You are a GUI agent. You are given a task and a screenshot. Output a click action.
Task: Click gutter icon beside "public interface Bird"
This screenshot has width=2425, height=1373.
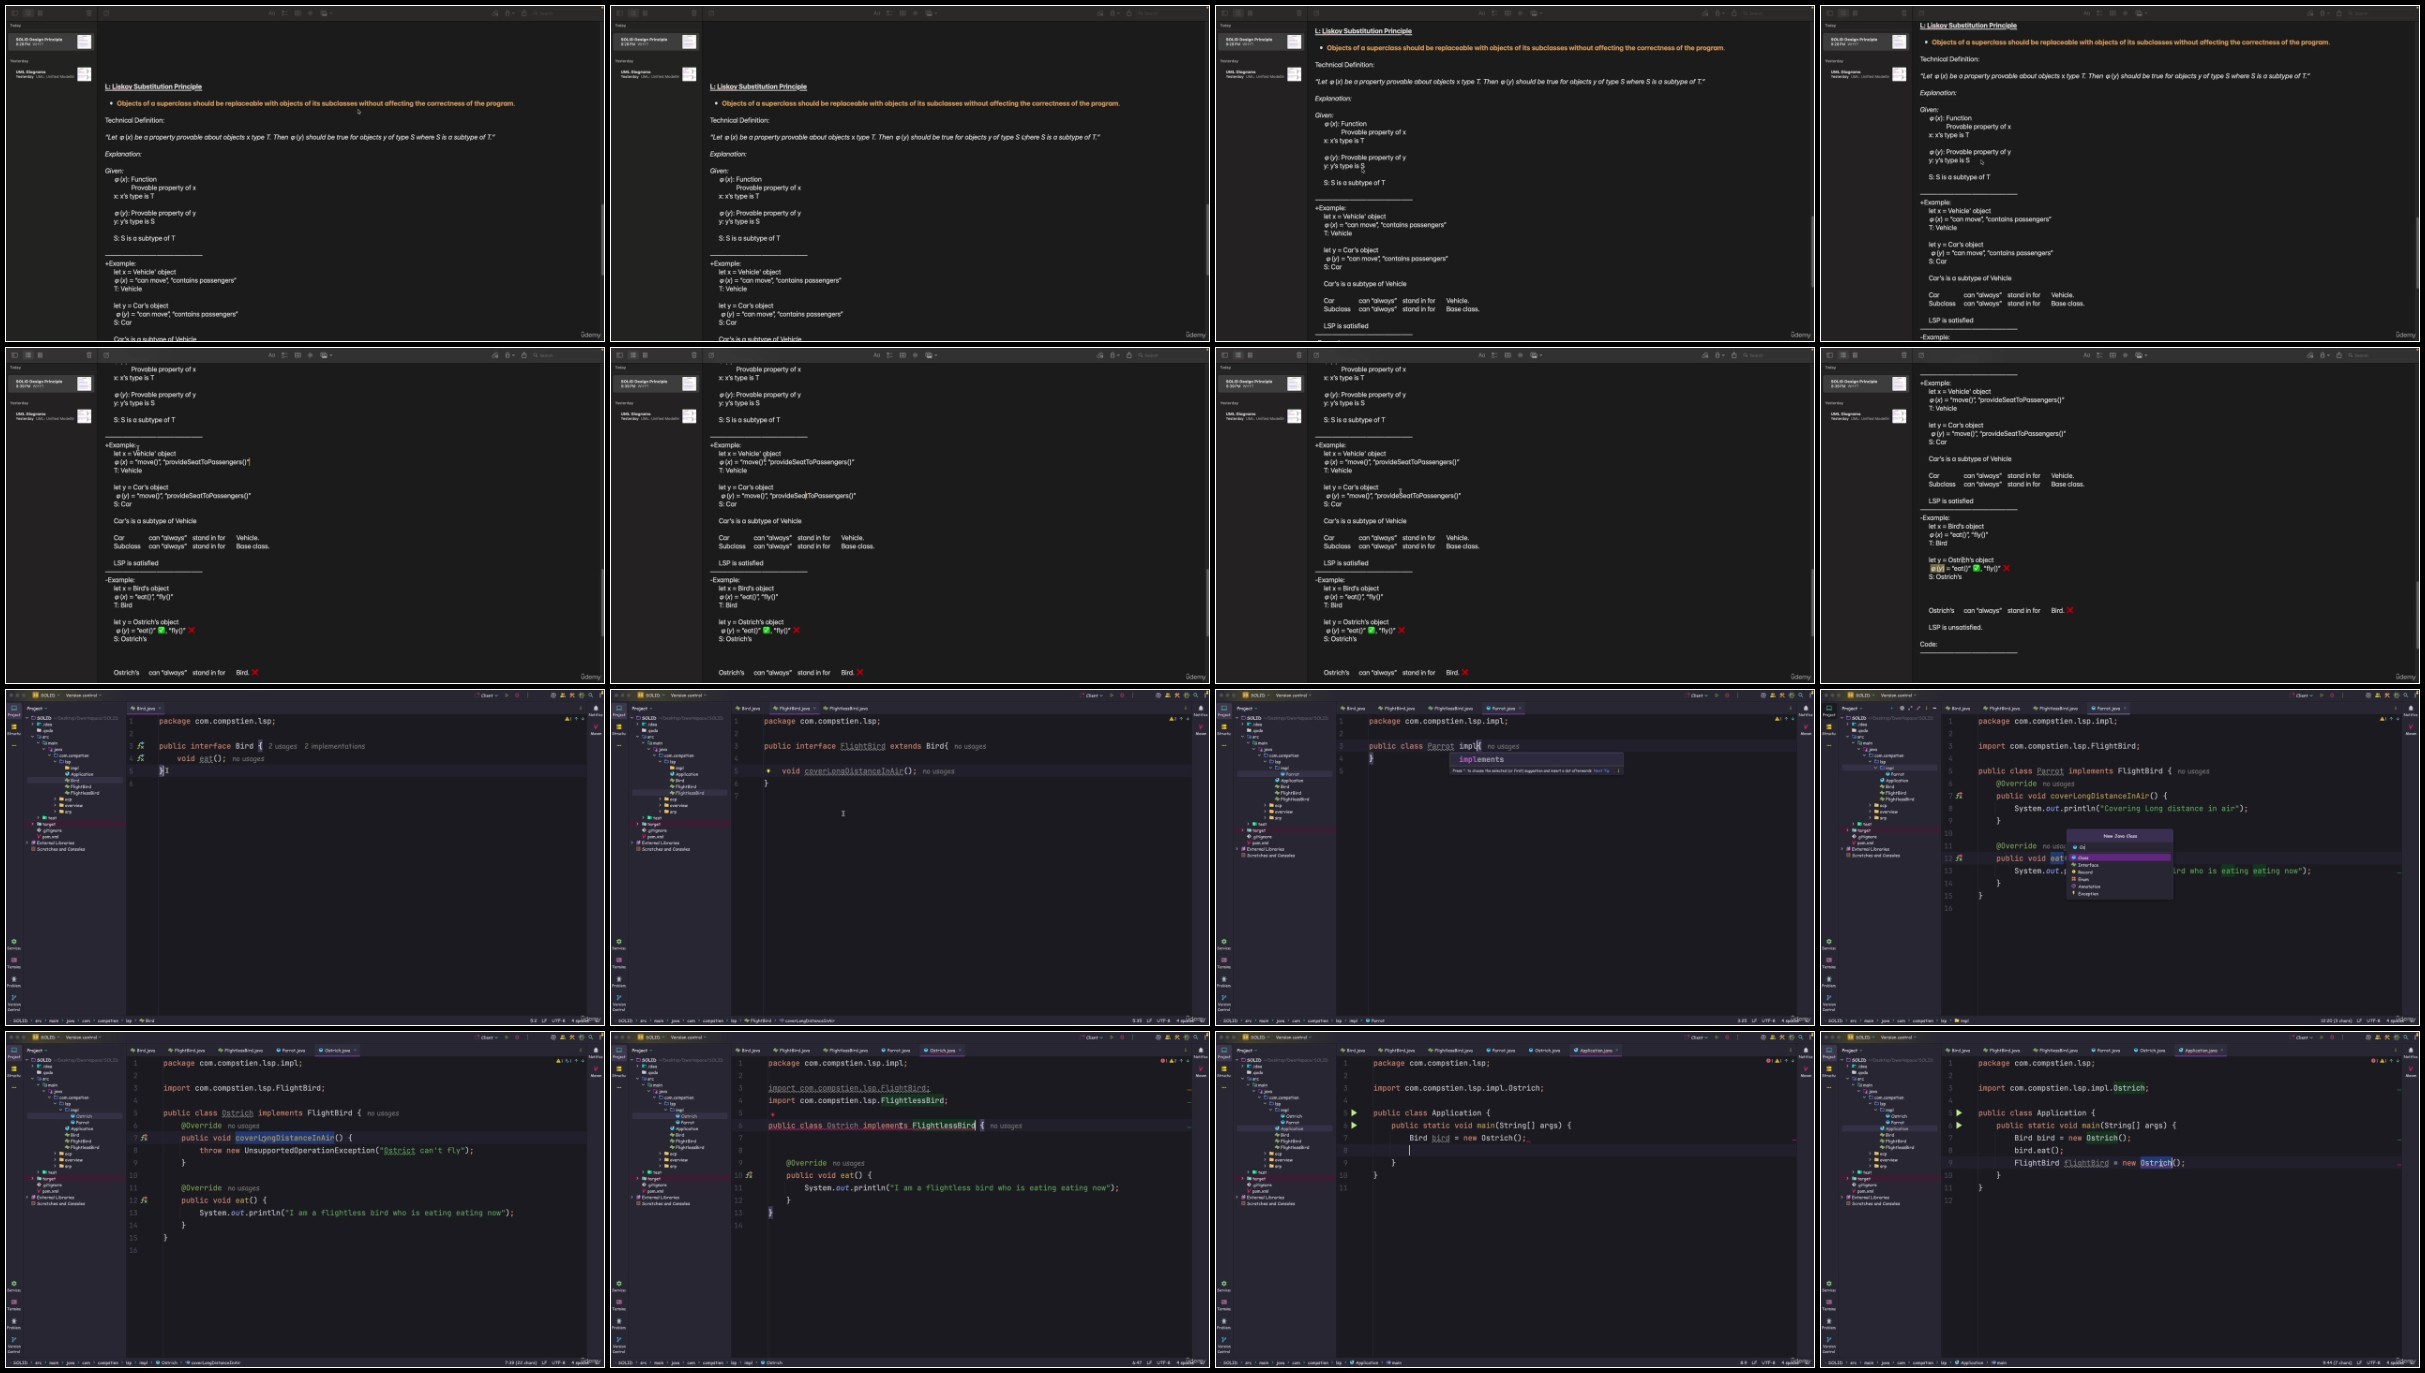pos(141,746)
